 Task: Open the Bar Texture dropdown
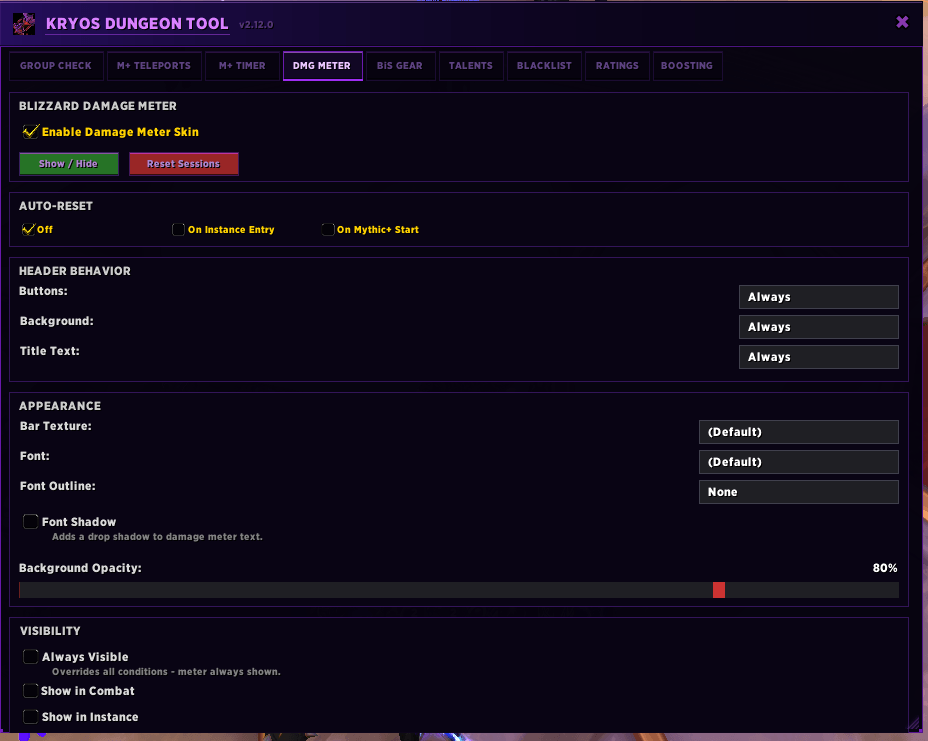pyautogui.click(x=798, y=432)
